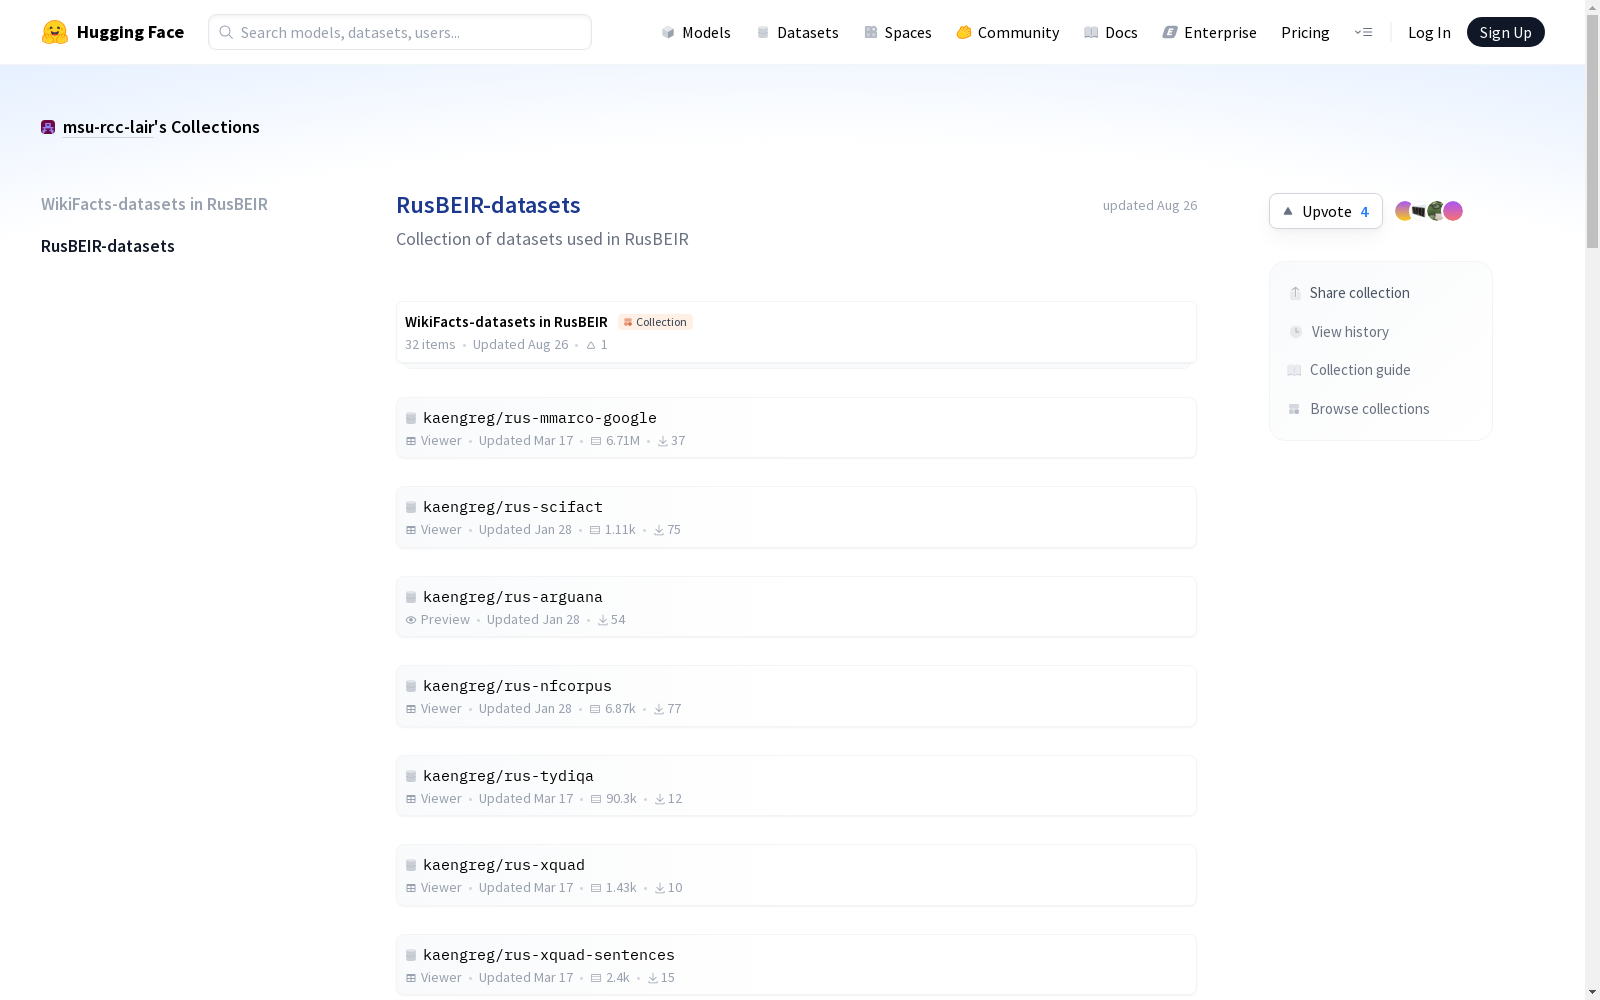Click the Upvote triangle icon
Image resolution: width=1600 pixels, height=1000 pixels.
[x=1288, y=211]
